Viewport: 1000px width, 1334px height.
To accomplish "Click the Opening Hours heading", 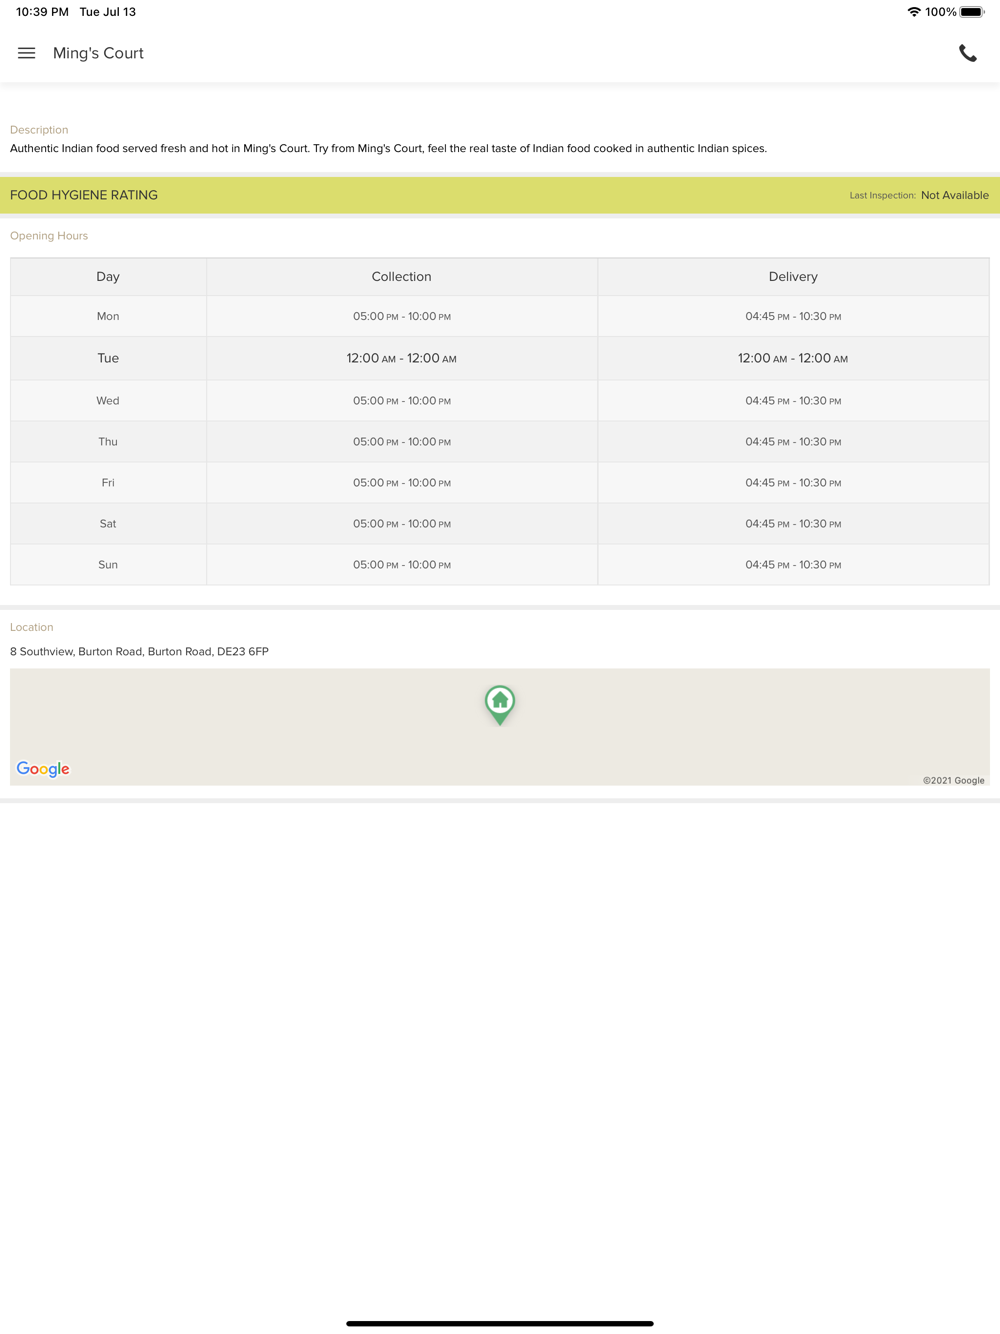I will pyautogui.click(x=49, y=236).
